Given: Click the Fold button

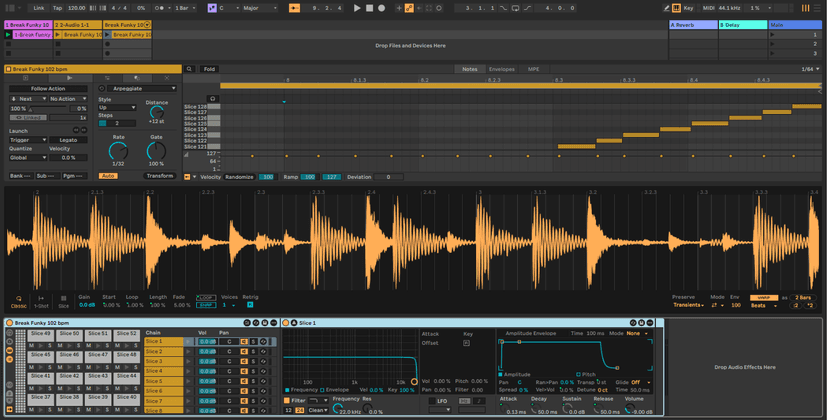Looking at the screenshot, I should coord(209,69).
